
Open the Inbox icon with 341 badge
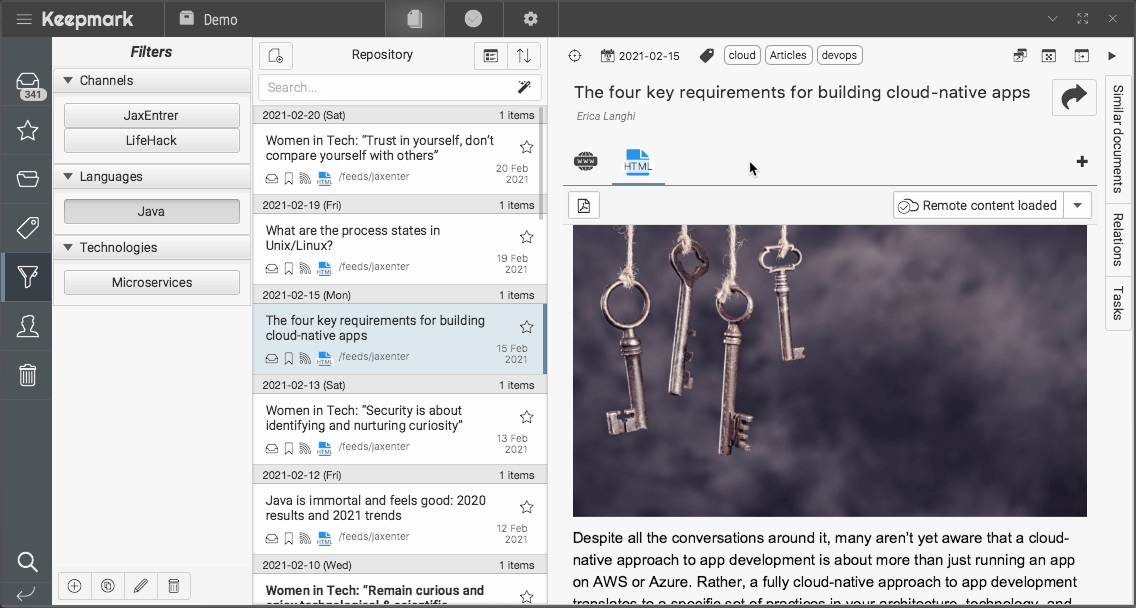pos(28,84)
